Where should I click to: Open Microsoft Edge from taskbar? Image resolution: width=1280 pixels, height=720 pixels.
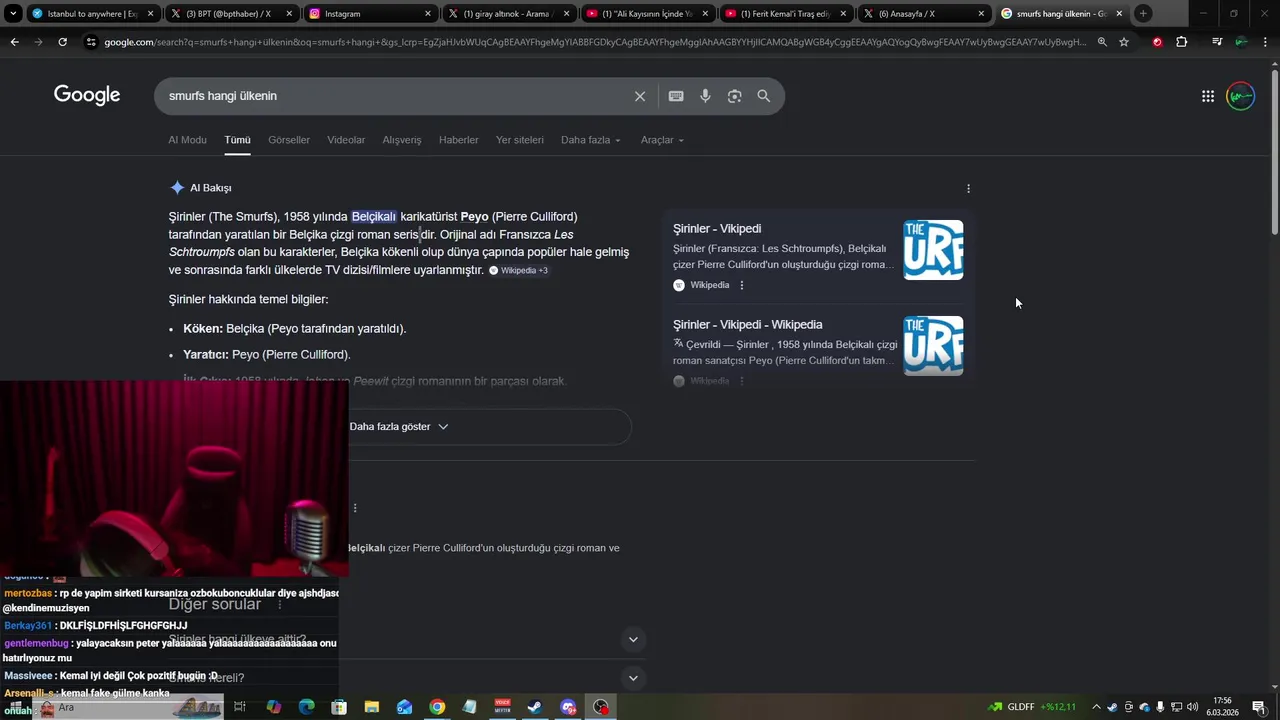(x=307, y=707)
